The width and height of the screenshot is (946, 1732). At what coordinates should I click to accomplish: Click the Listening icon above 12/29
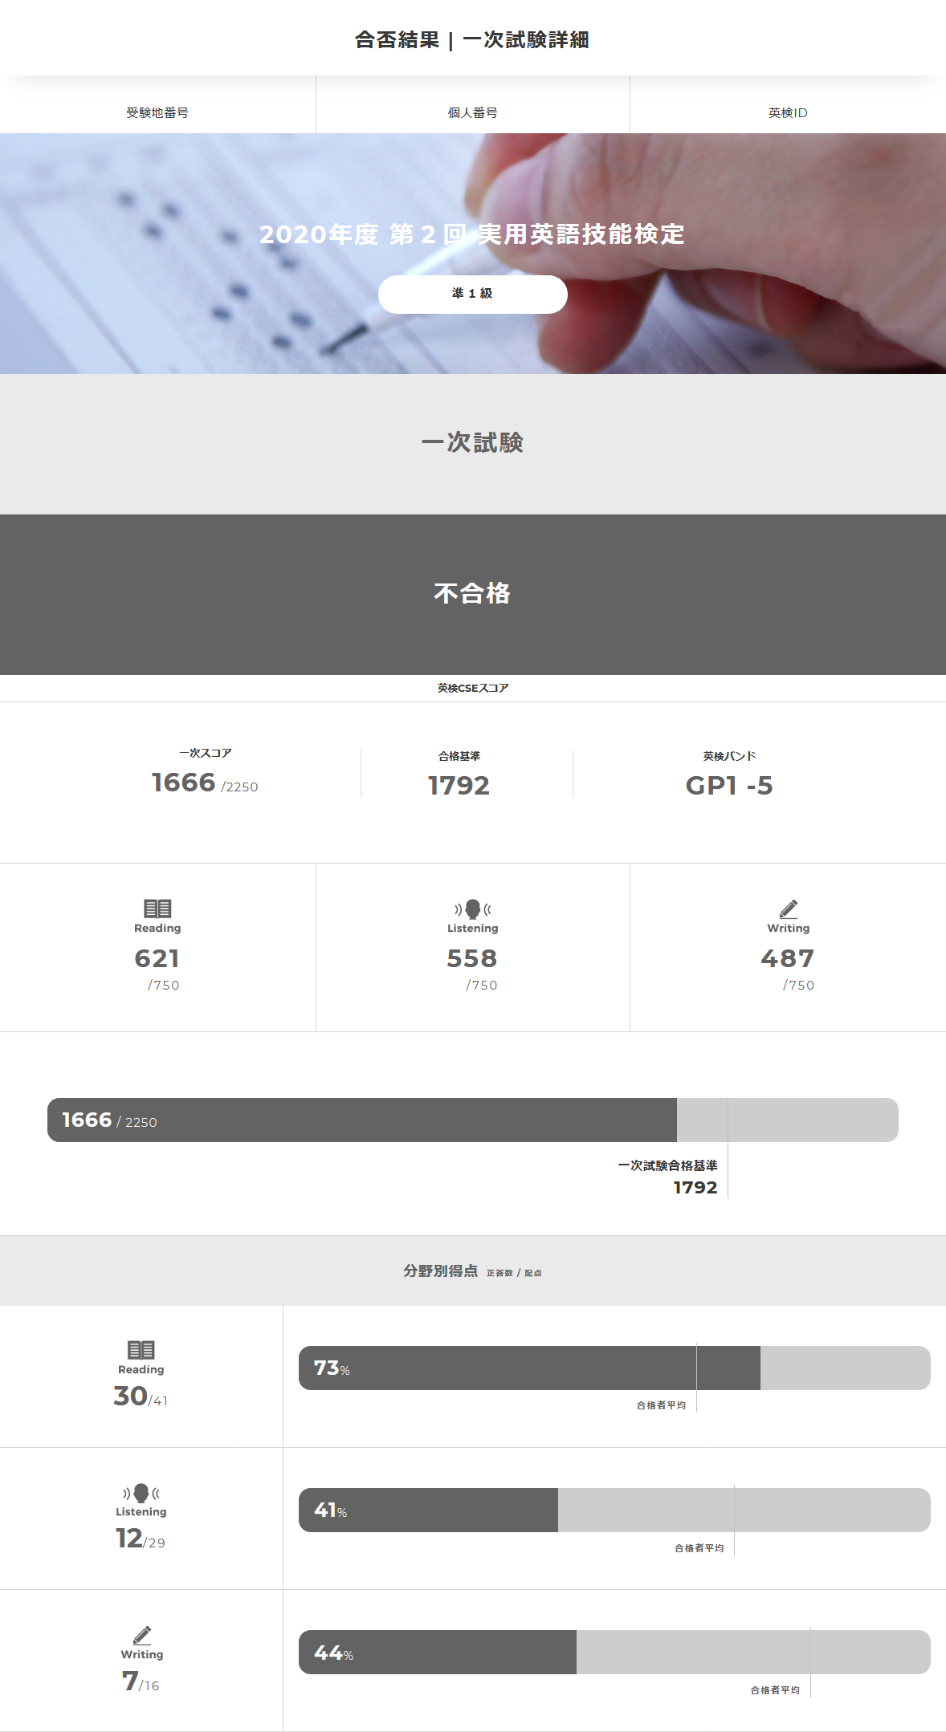coord(141,1493)
